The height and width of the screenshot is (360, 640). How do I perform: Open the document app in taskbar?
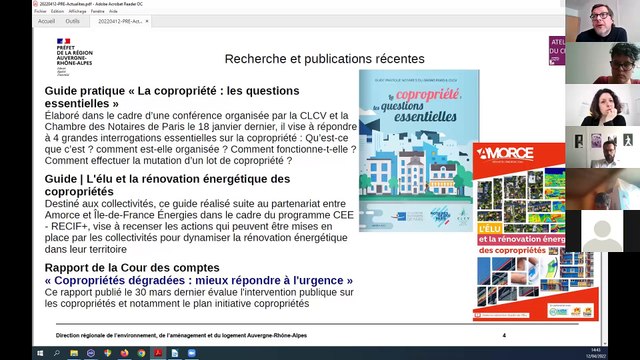pyautogui.click(x=175, y=353)
